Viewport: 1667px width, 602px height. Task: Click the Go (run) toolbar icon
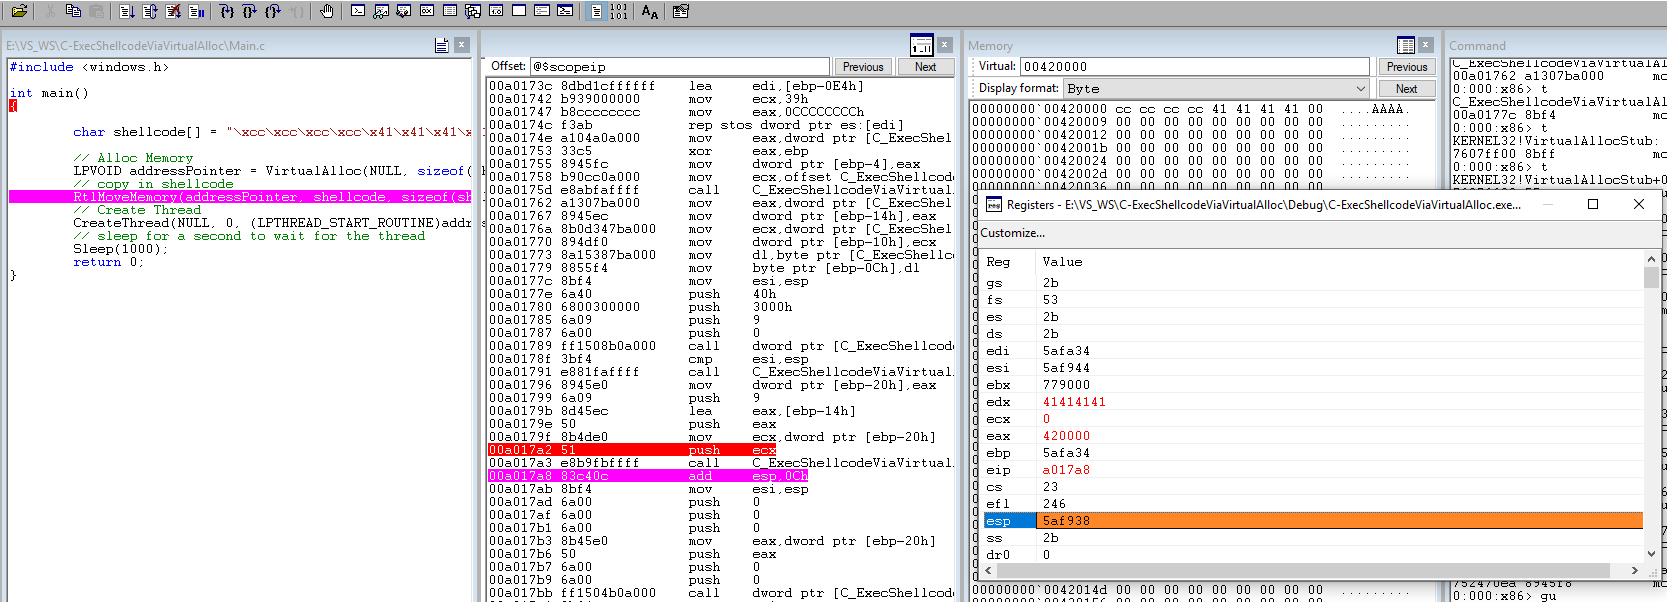point(127,11)
